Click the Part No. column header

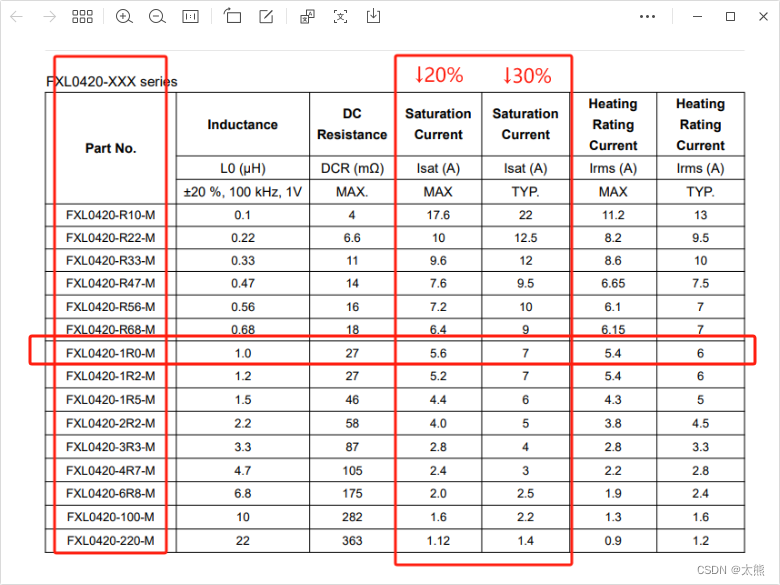[110, 148]
